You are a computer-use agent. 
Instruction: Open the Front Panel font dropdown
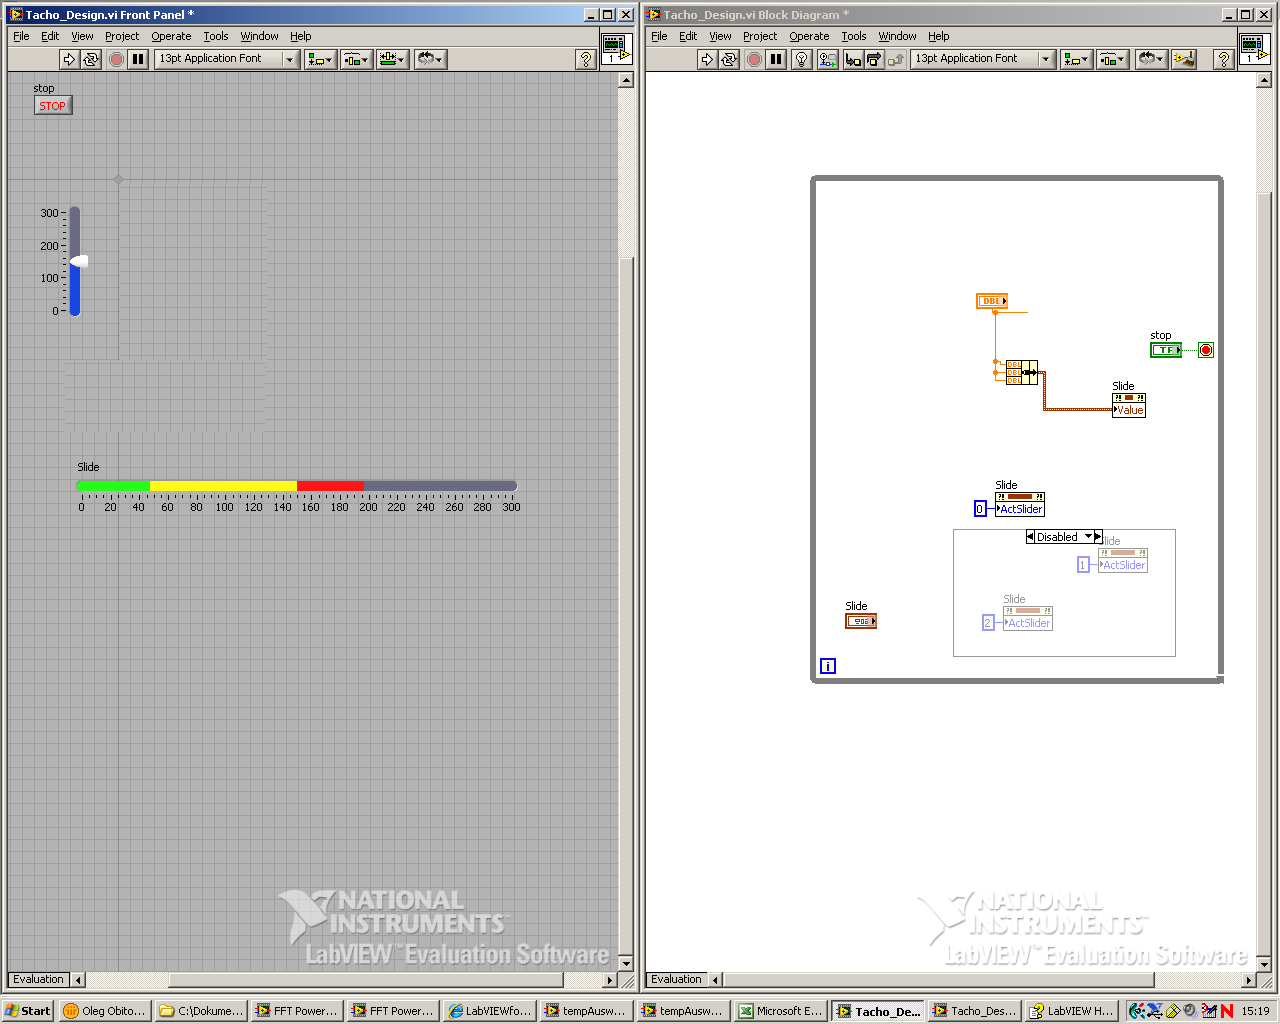[x=227, y=59]
